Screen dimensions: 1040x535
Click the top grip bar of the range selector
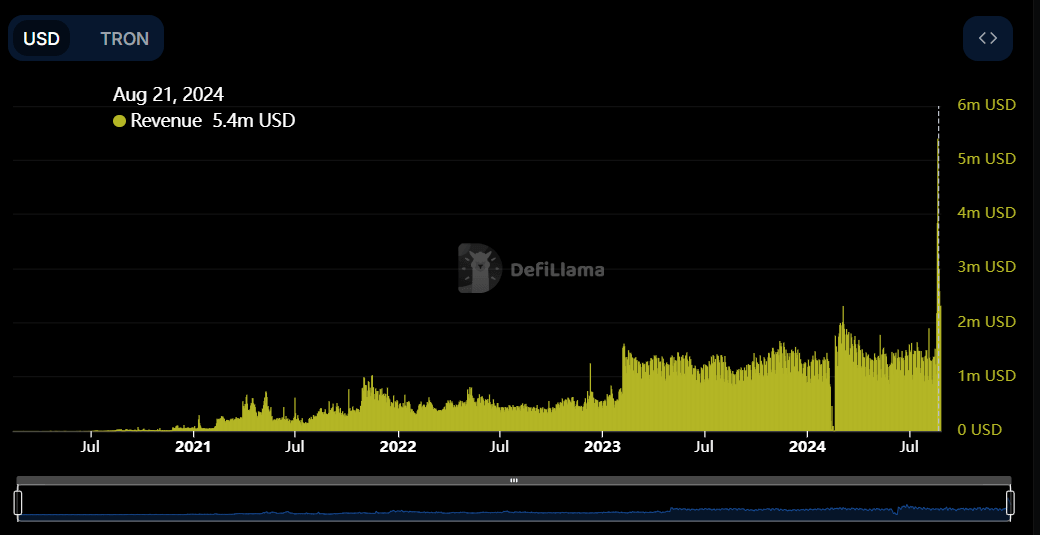(x=514, y=480)
